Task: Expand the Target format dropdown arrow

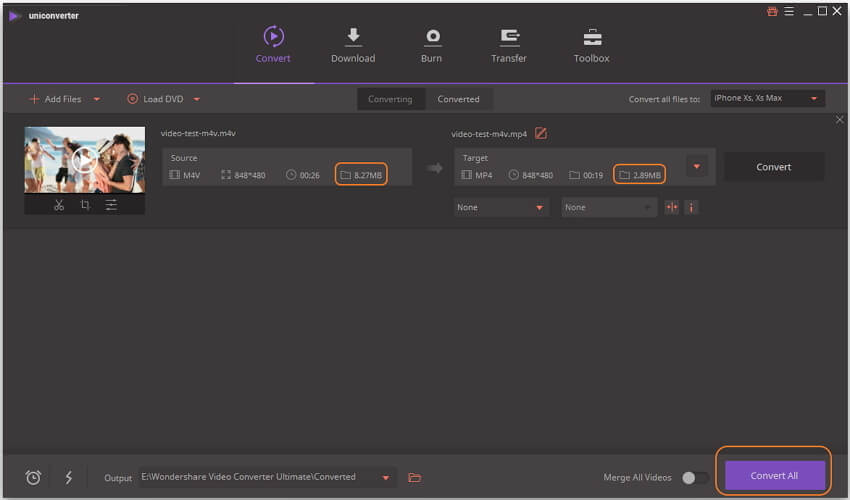Action: pos(697,166)
